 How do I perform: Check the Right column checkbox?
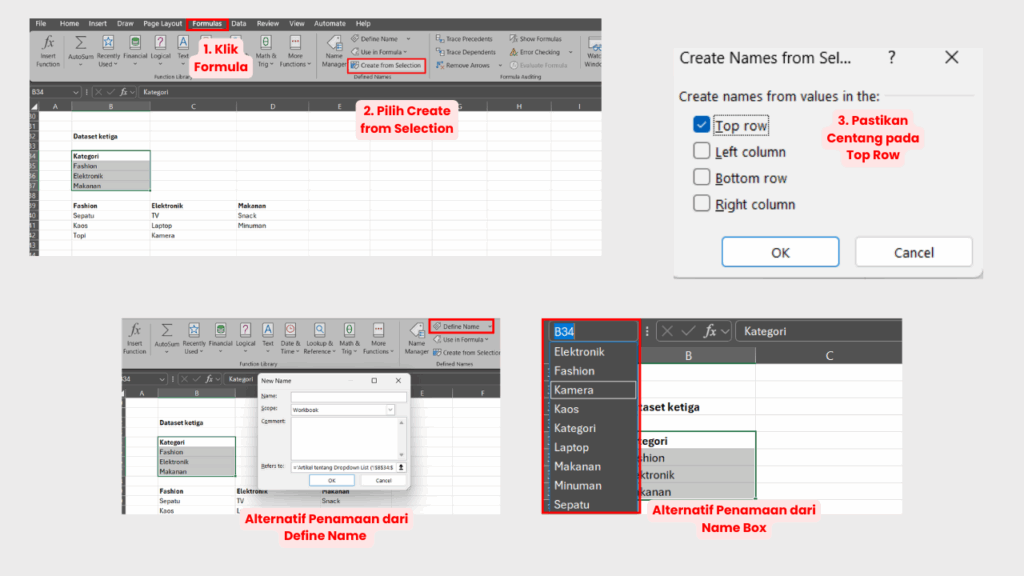(702, 204)
